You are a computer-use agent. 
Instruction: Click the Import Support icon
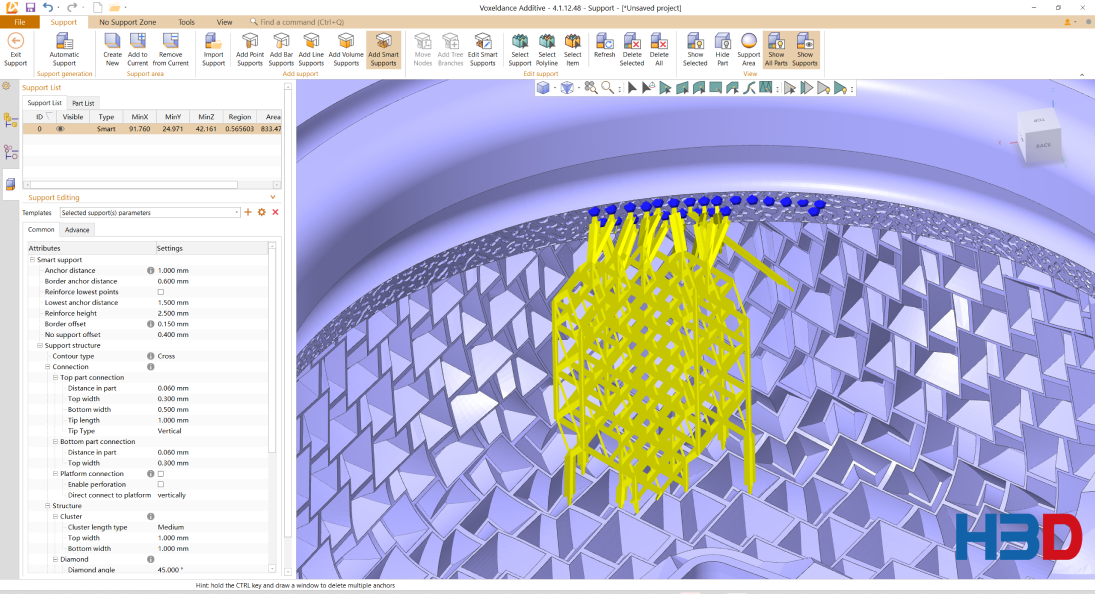(x=213, y=47)
